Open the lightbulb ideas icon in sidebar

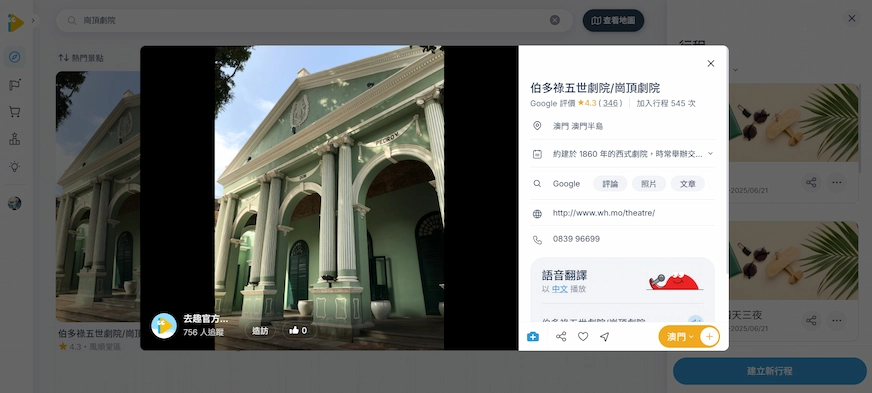14,166
